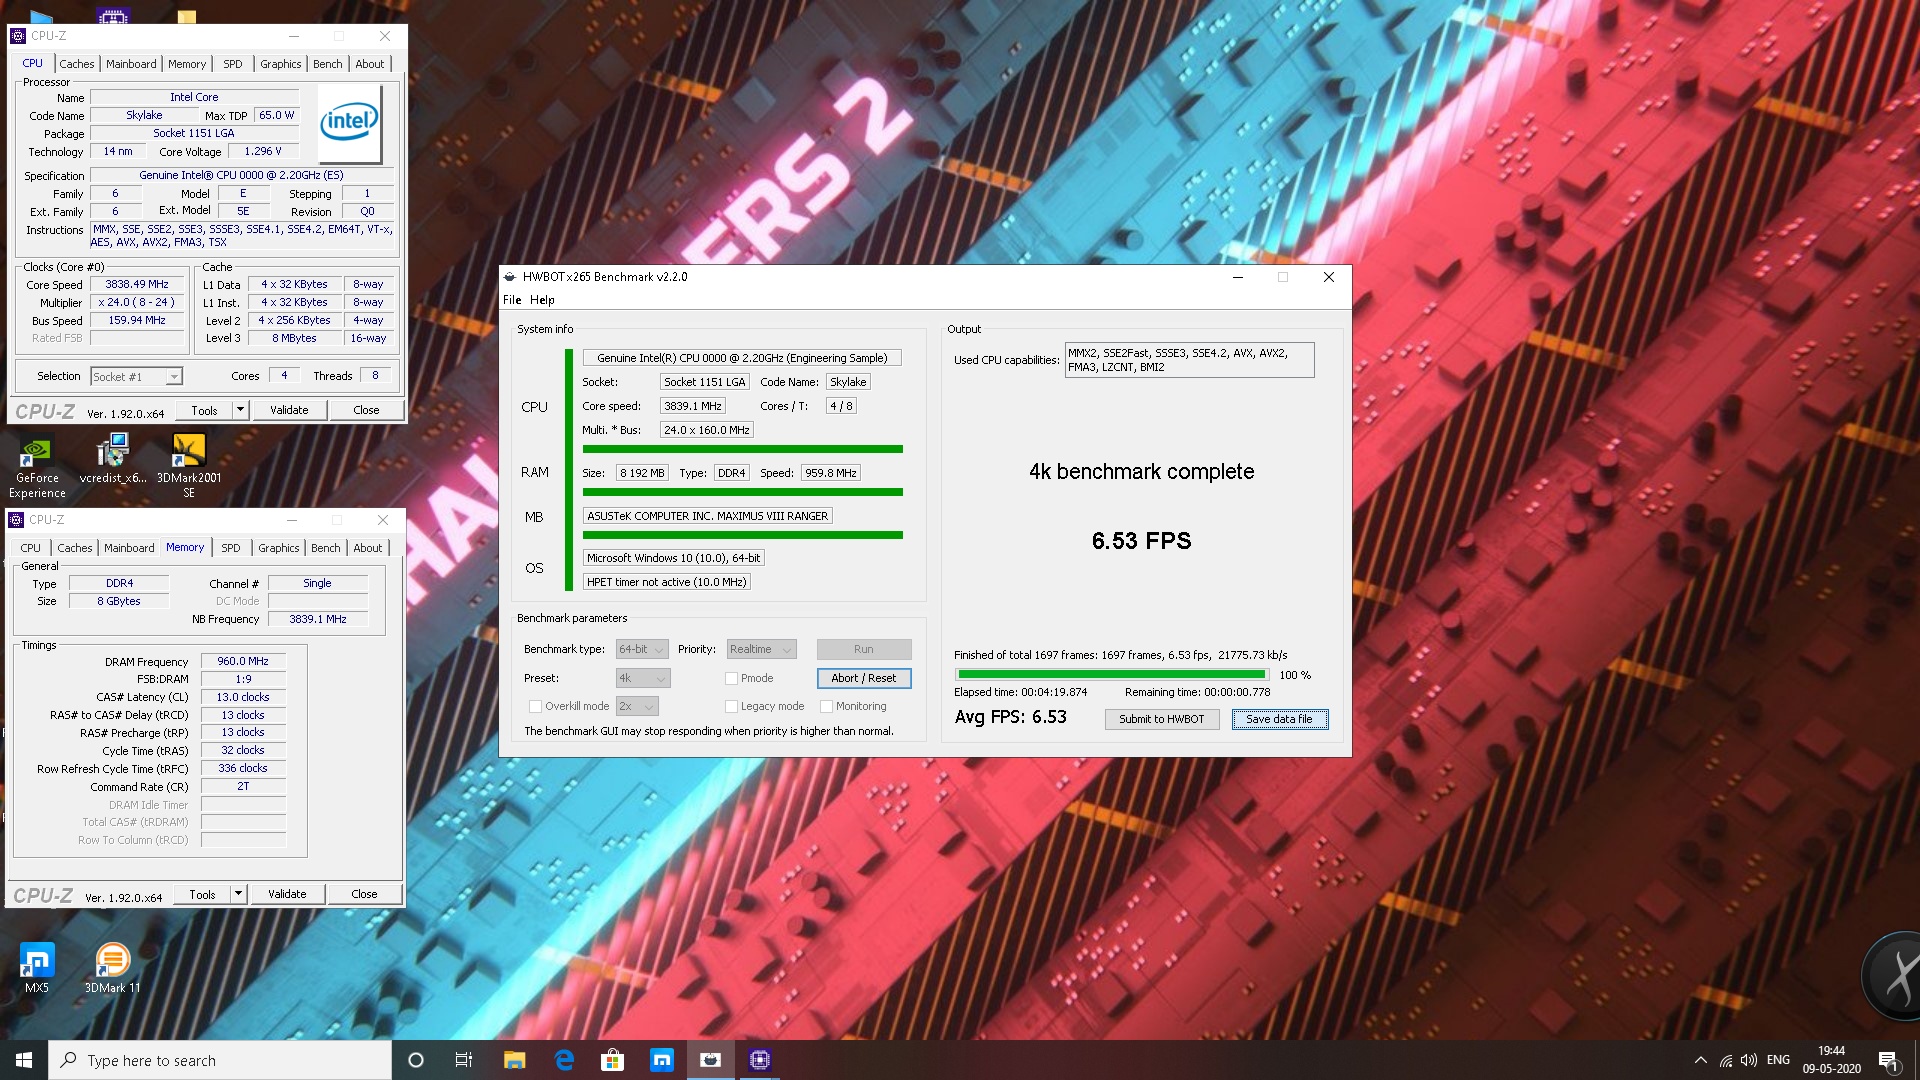Click Close in bottom CPU-Z window

[364, 894]
